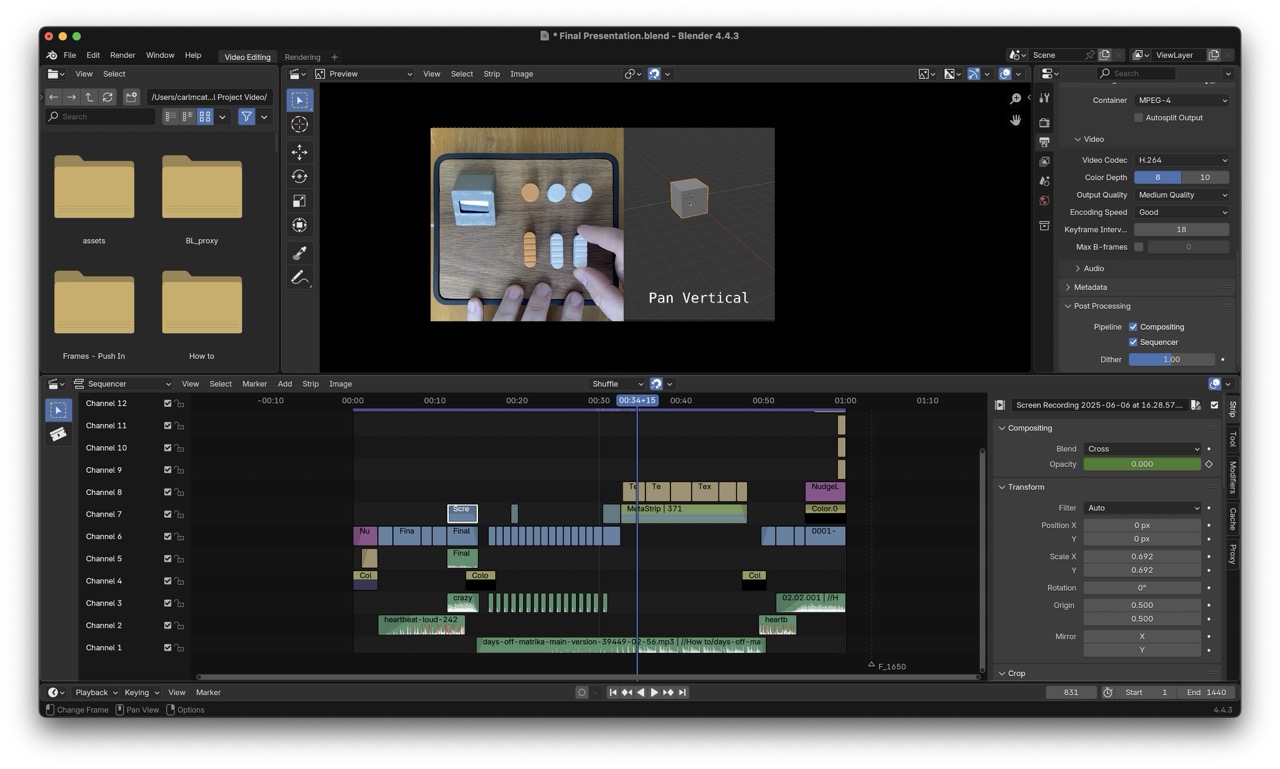Mute Channel 8 checkbox
Viewport: 1280px width, 769px height.
click(168, 492)
